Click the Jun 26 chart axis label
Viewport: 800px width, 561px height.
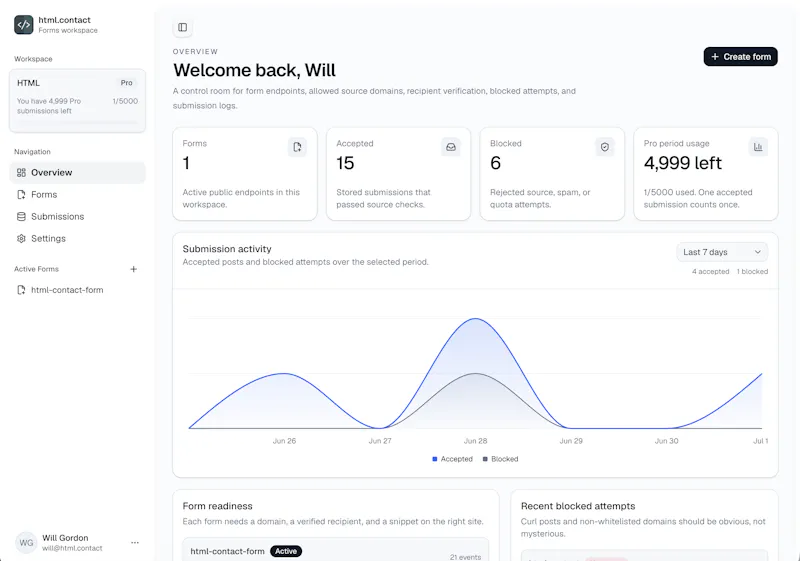[x=284, y=441]
